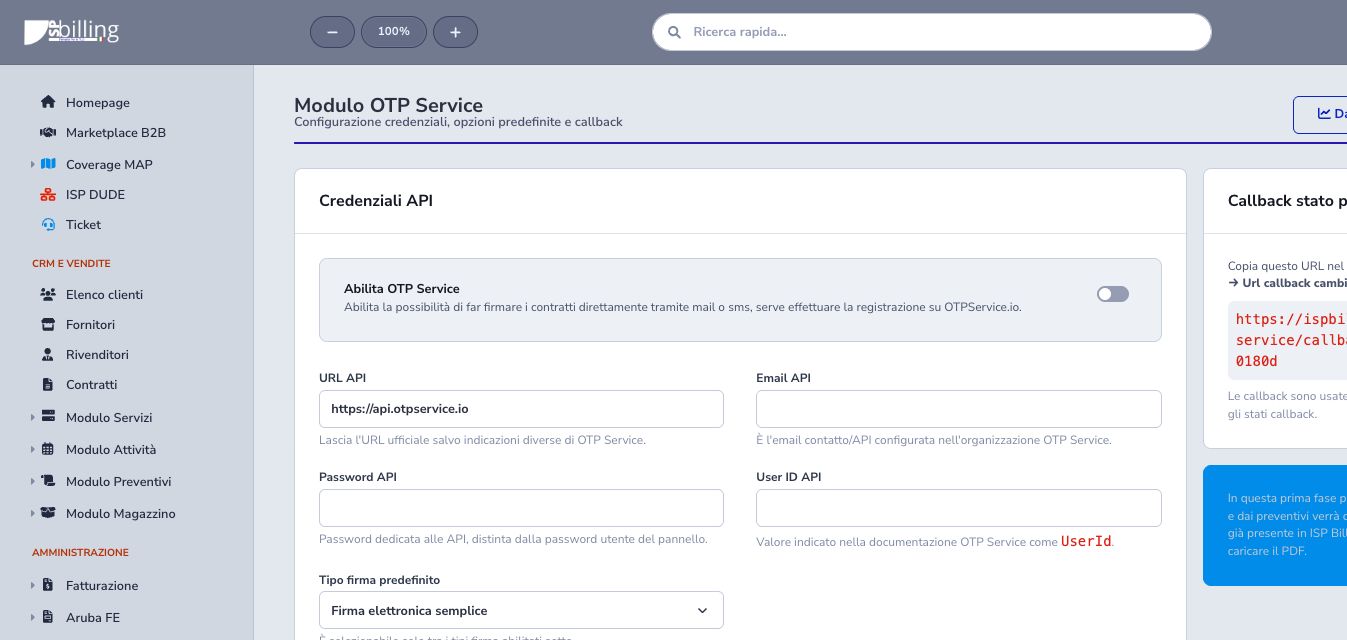Click the Modulo Magazzino boxes icon
Screen dimensions: 1347x640
pyautogui.click(x=48, y=513)
